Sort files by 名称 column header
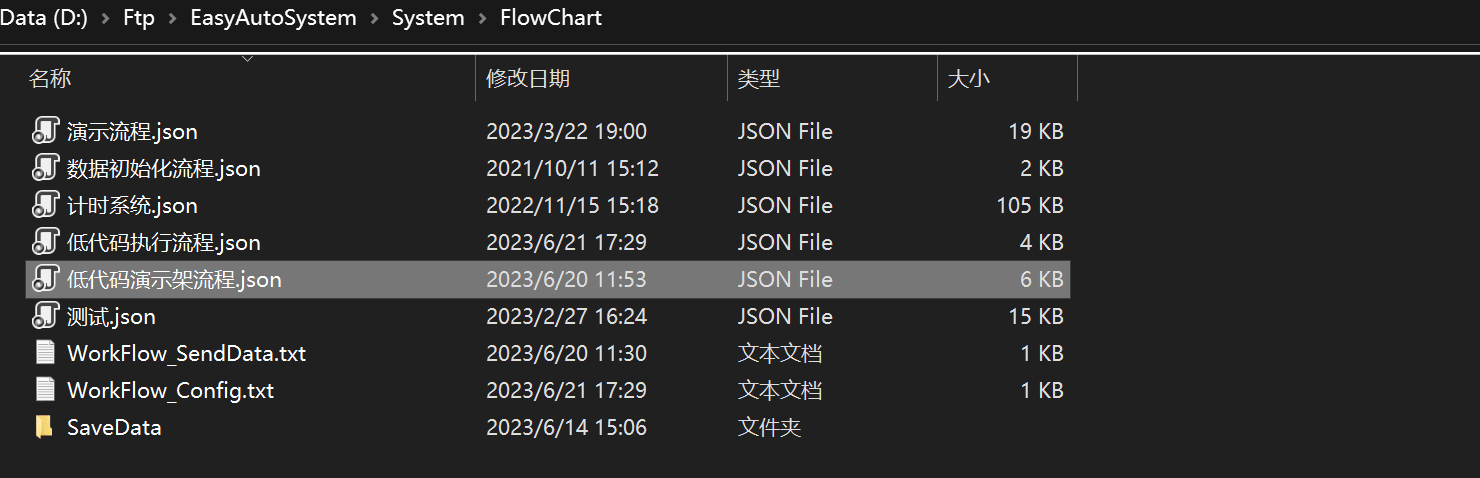The height and width of the screenshot is (478, 1480). coord(50,78)
